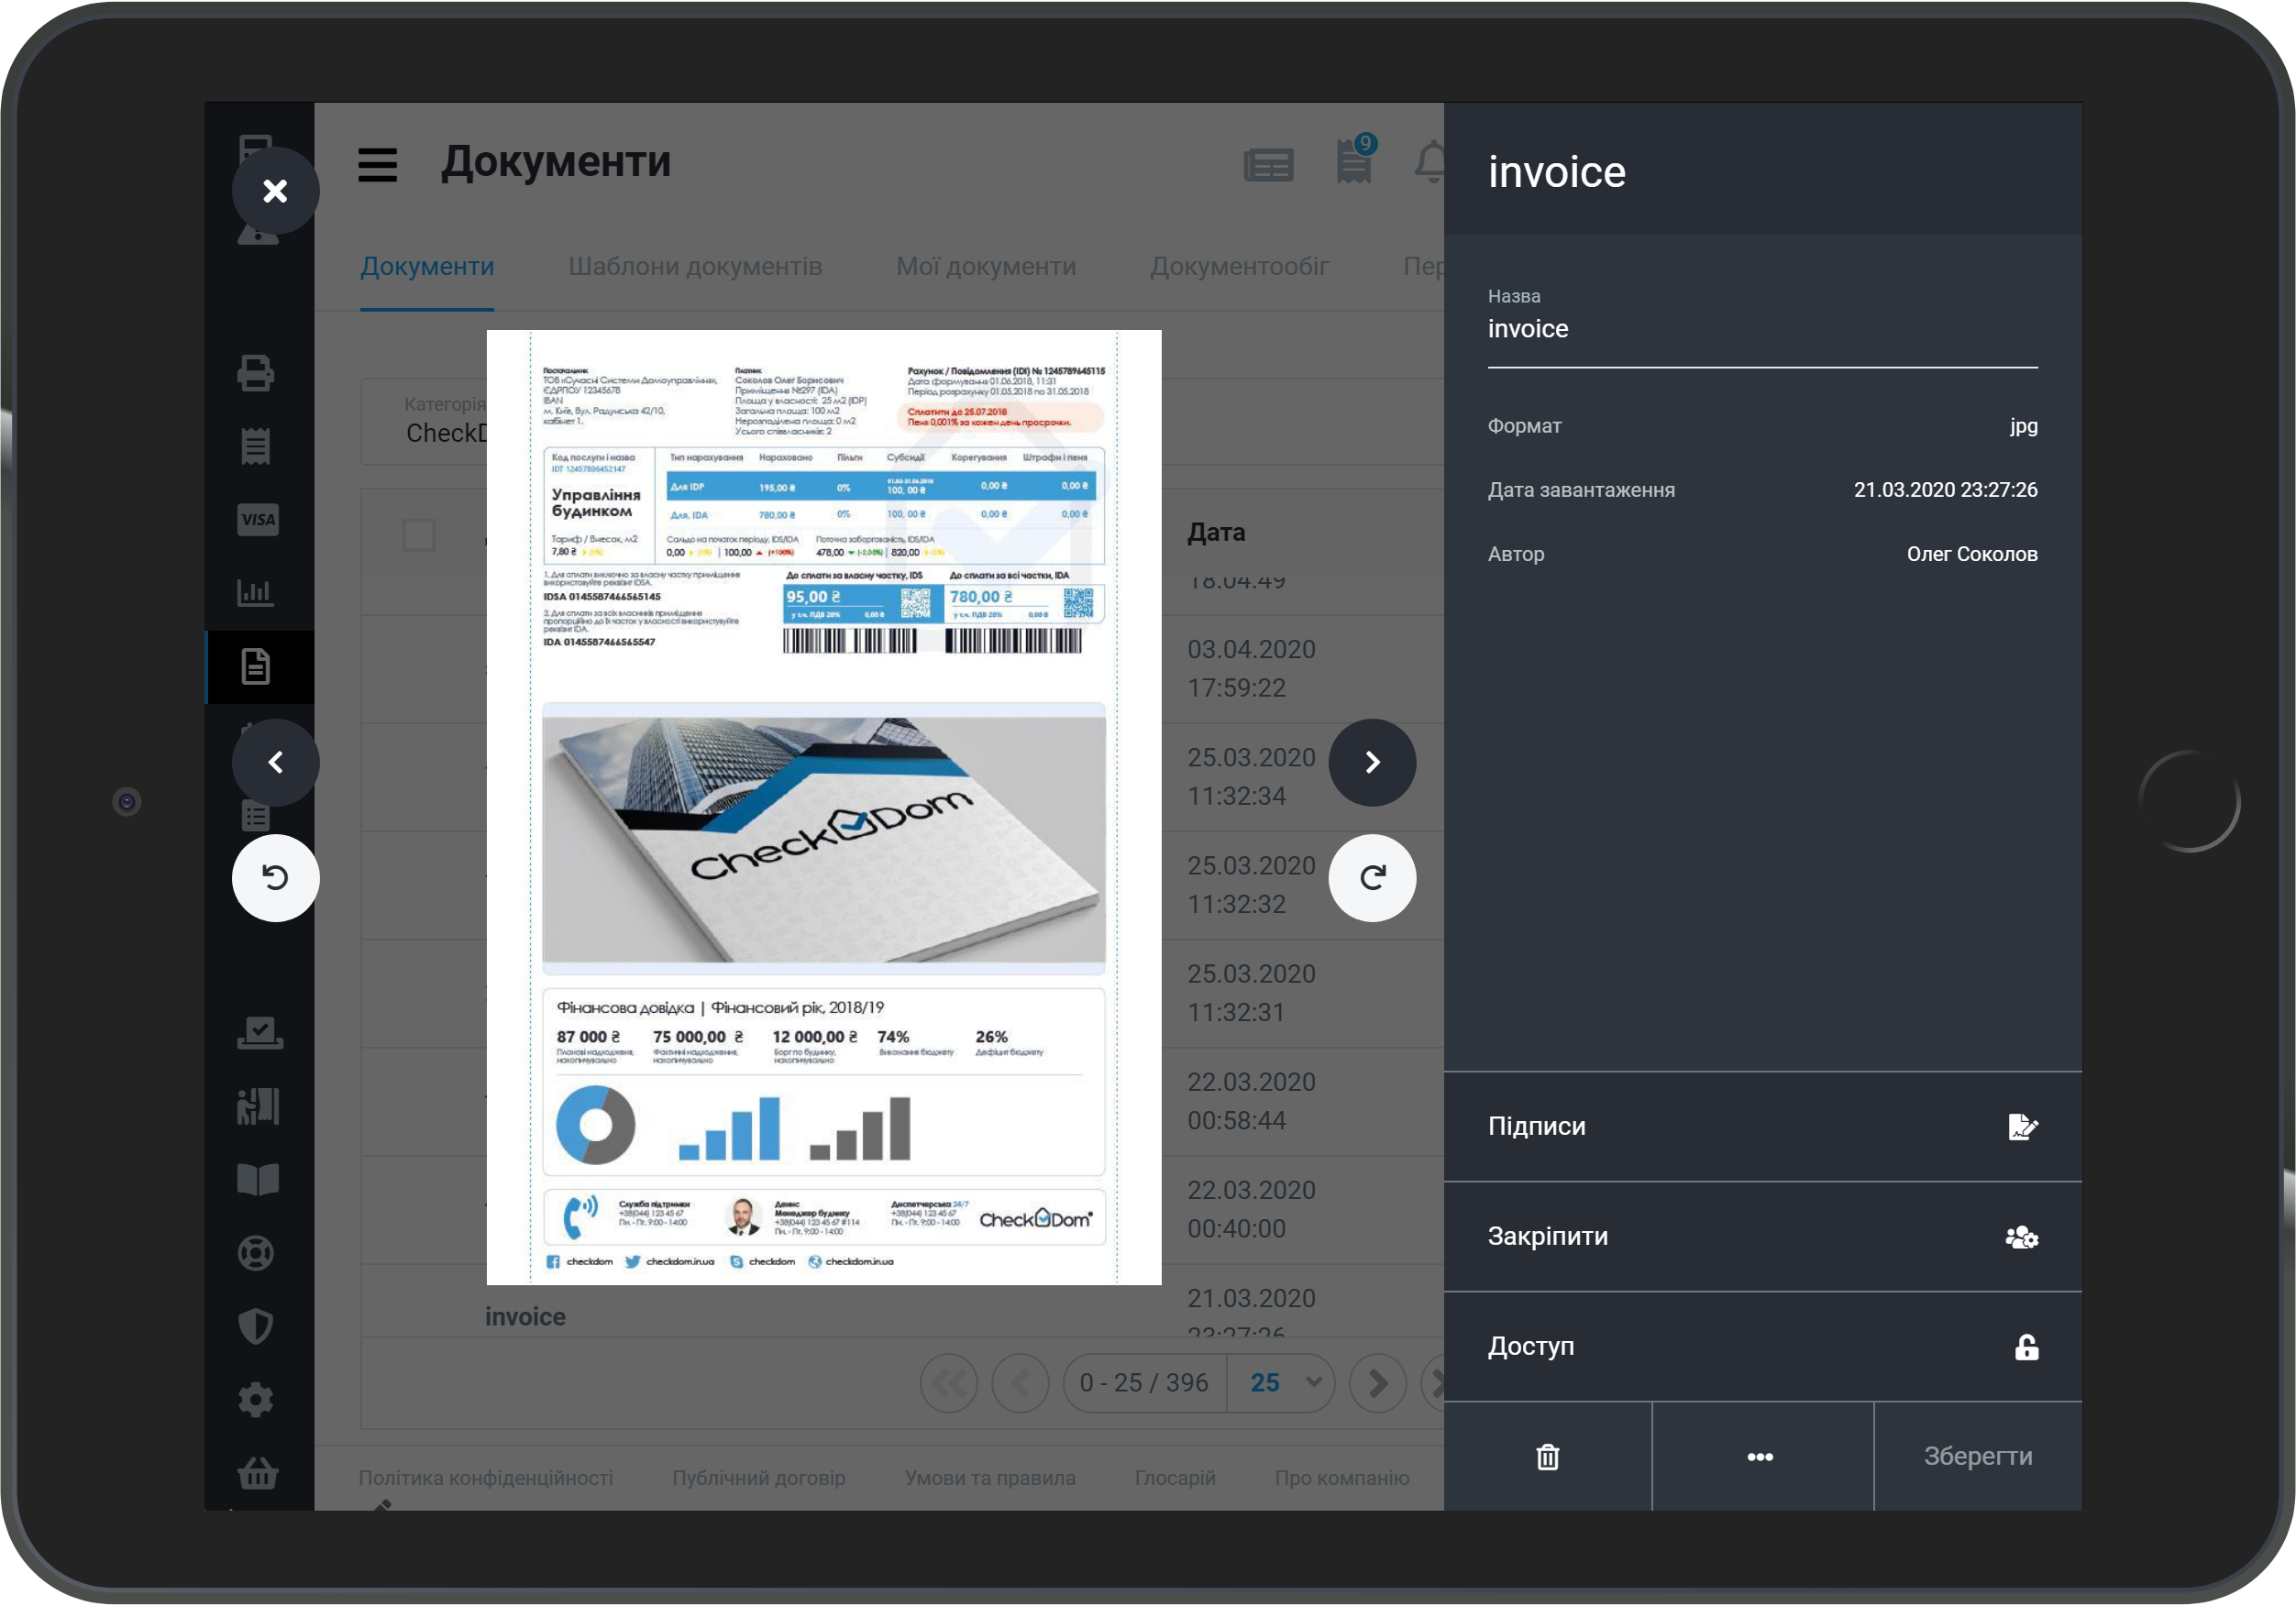This screenshot has height=1606, width=2296.
Task: Edit the Назва field with invoice
Action: (1762, 329)
